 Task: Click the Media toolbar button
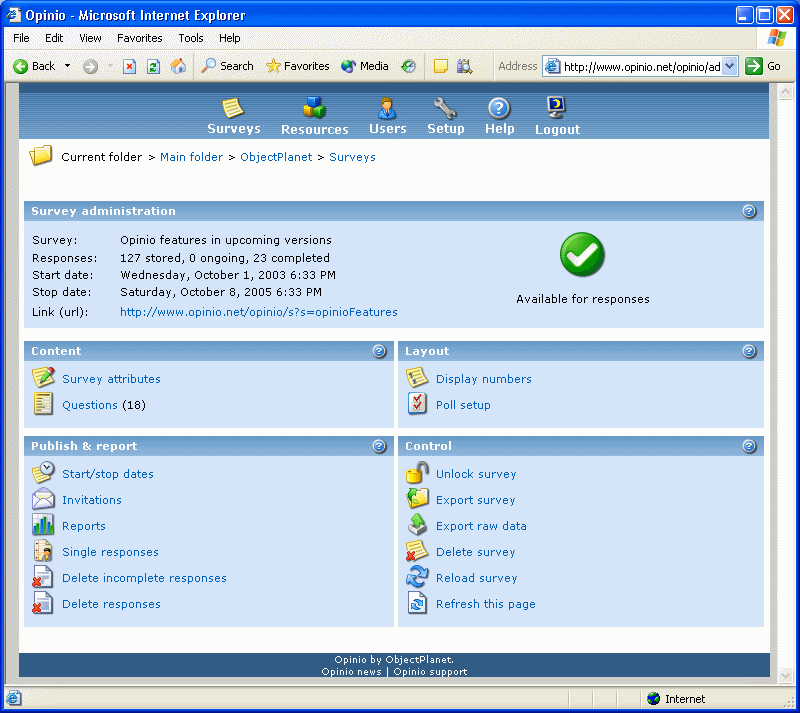click(x=365, y=66)
